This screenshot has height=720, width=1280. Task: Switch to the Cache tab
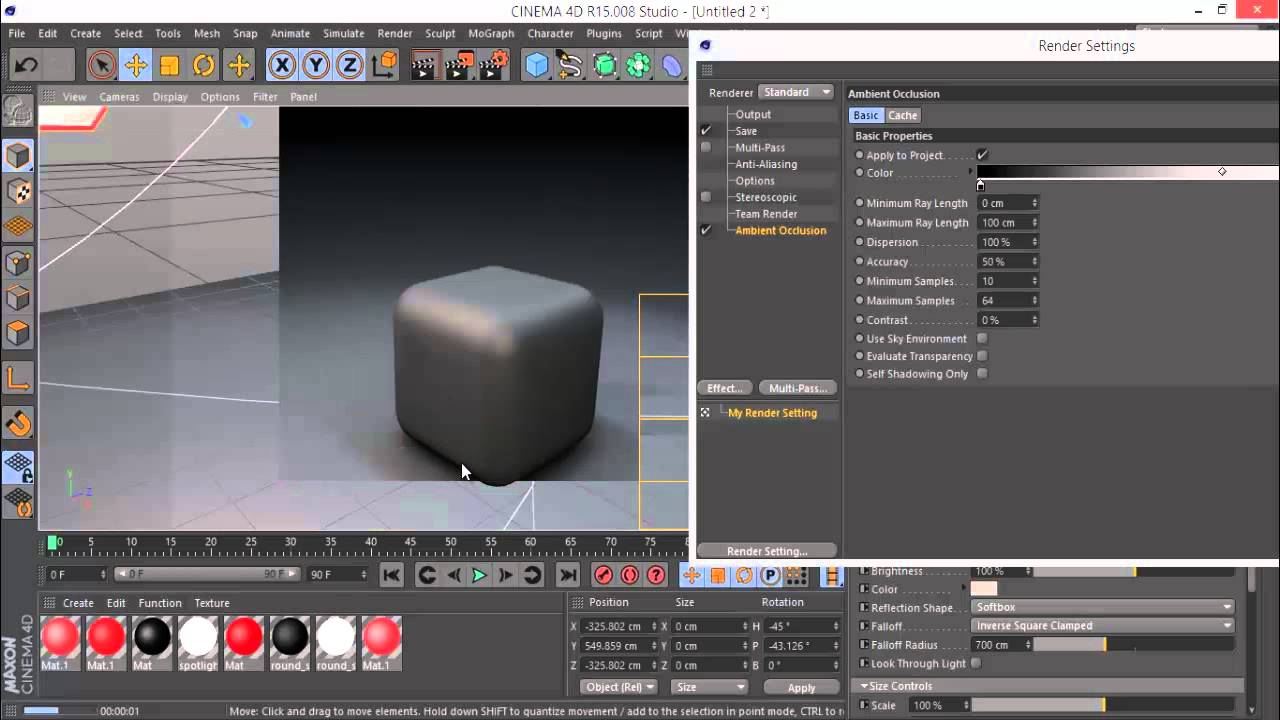(x=903, y=115)
